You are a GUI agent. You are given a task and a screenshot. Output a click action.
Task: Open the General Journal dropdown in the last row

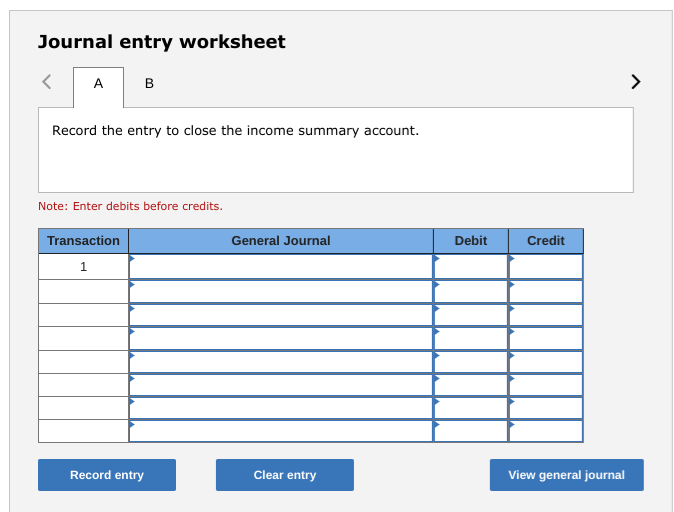tap(281, 431)
